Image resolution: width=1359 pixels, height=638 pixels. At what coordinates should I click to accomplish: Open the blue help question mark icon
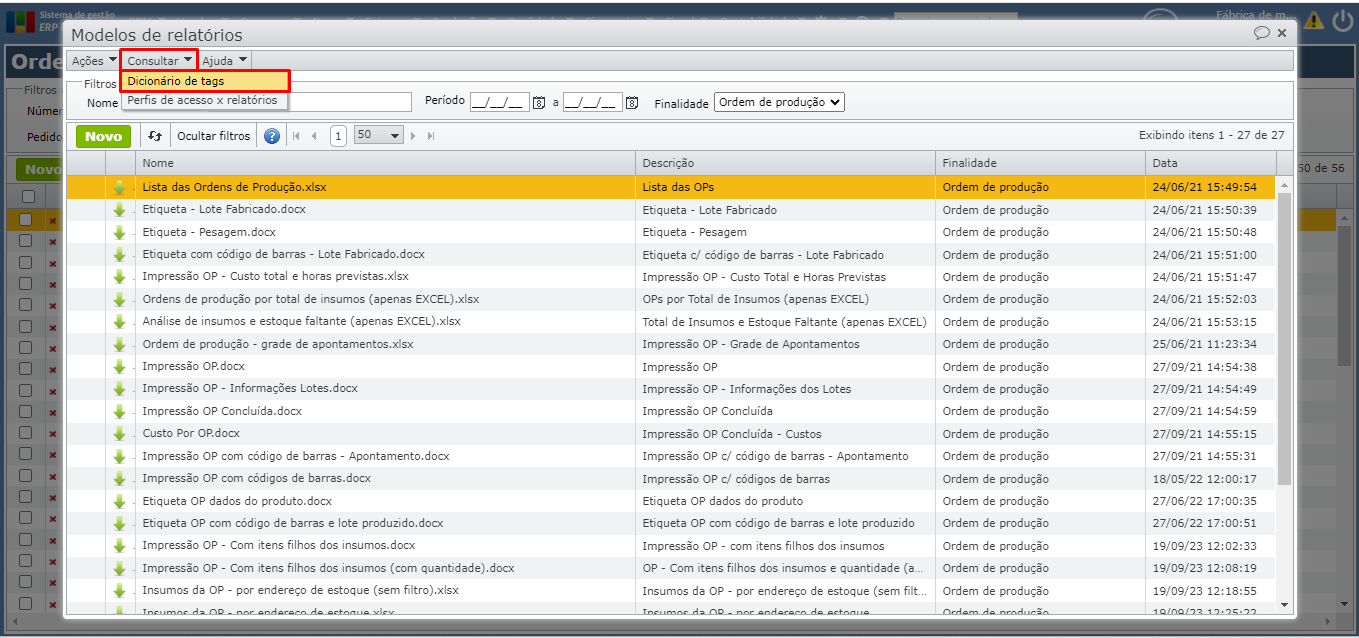click(x=271, y=136)
